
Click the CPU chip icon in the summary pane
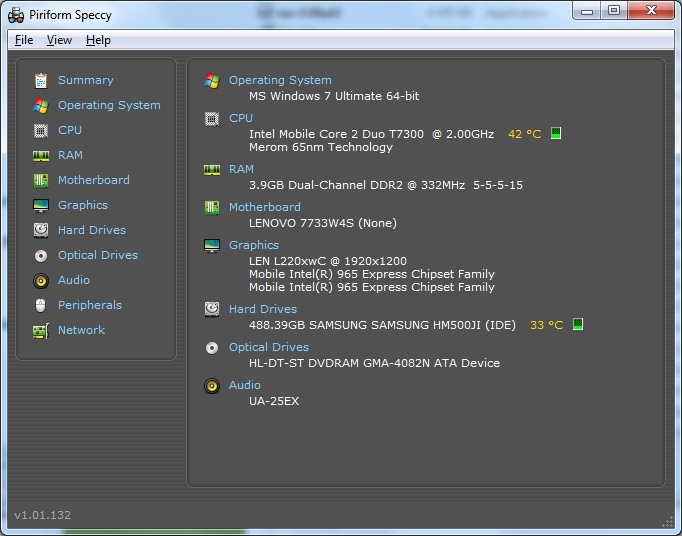pyautogui.click(x=212, y=119)
